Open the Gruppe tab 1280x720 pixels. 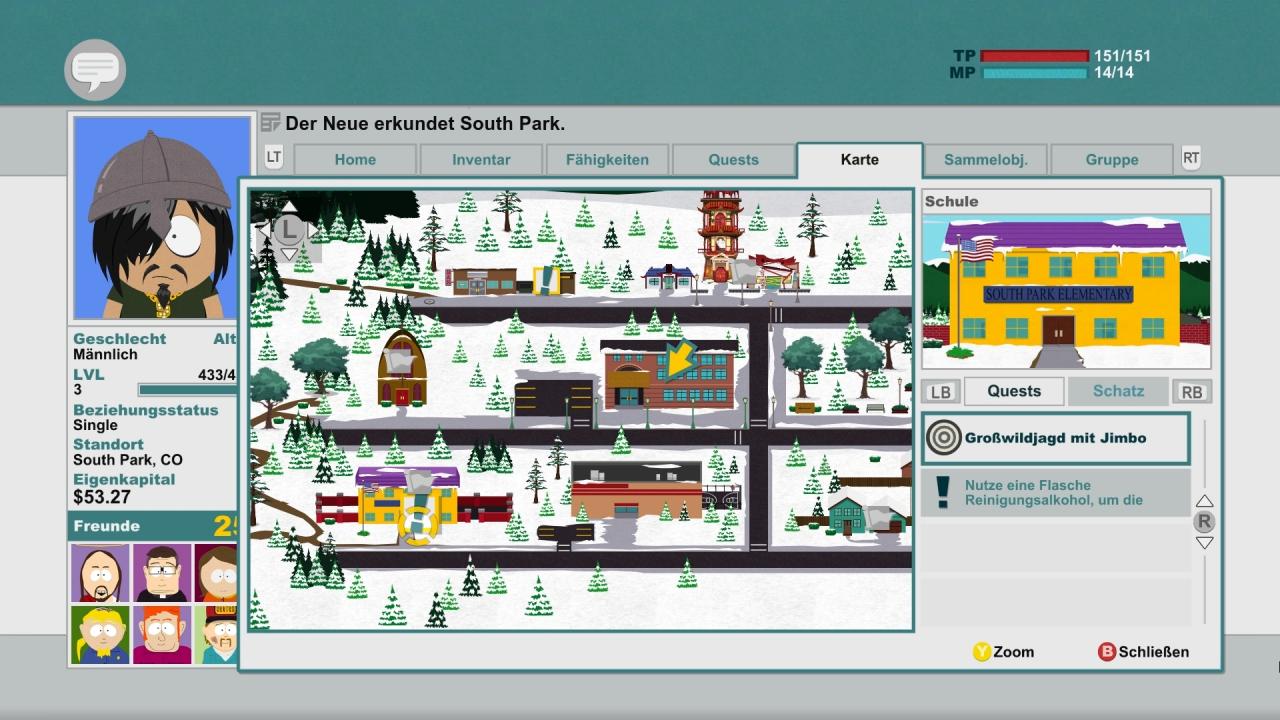[1112, 159]
